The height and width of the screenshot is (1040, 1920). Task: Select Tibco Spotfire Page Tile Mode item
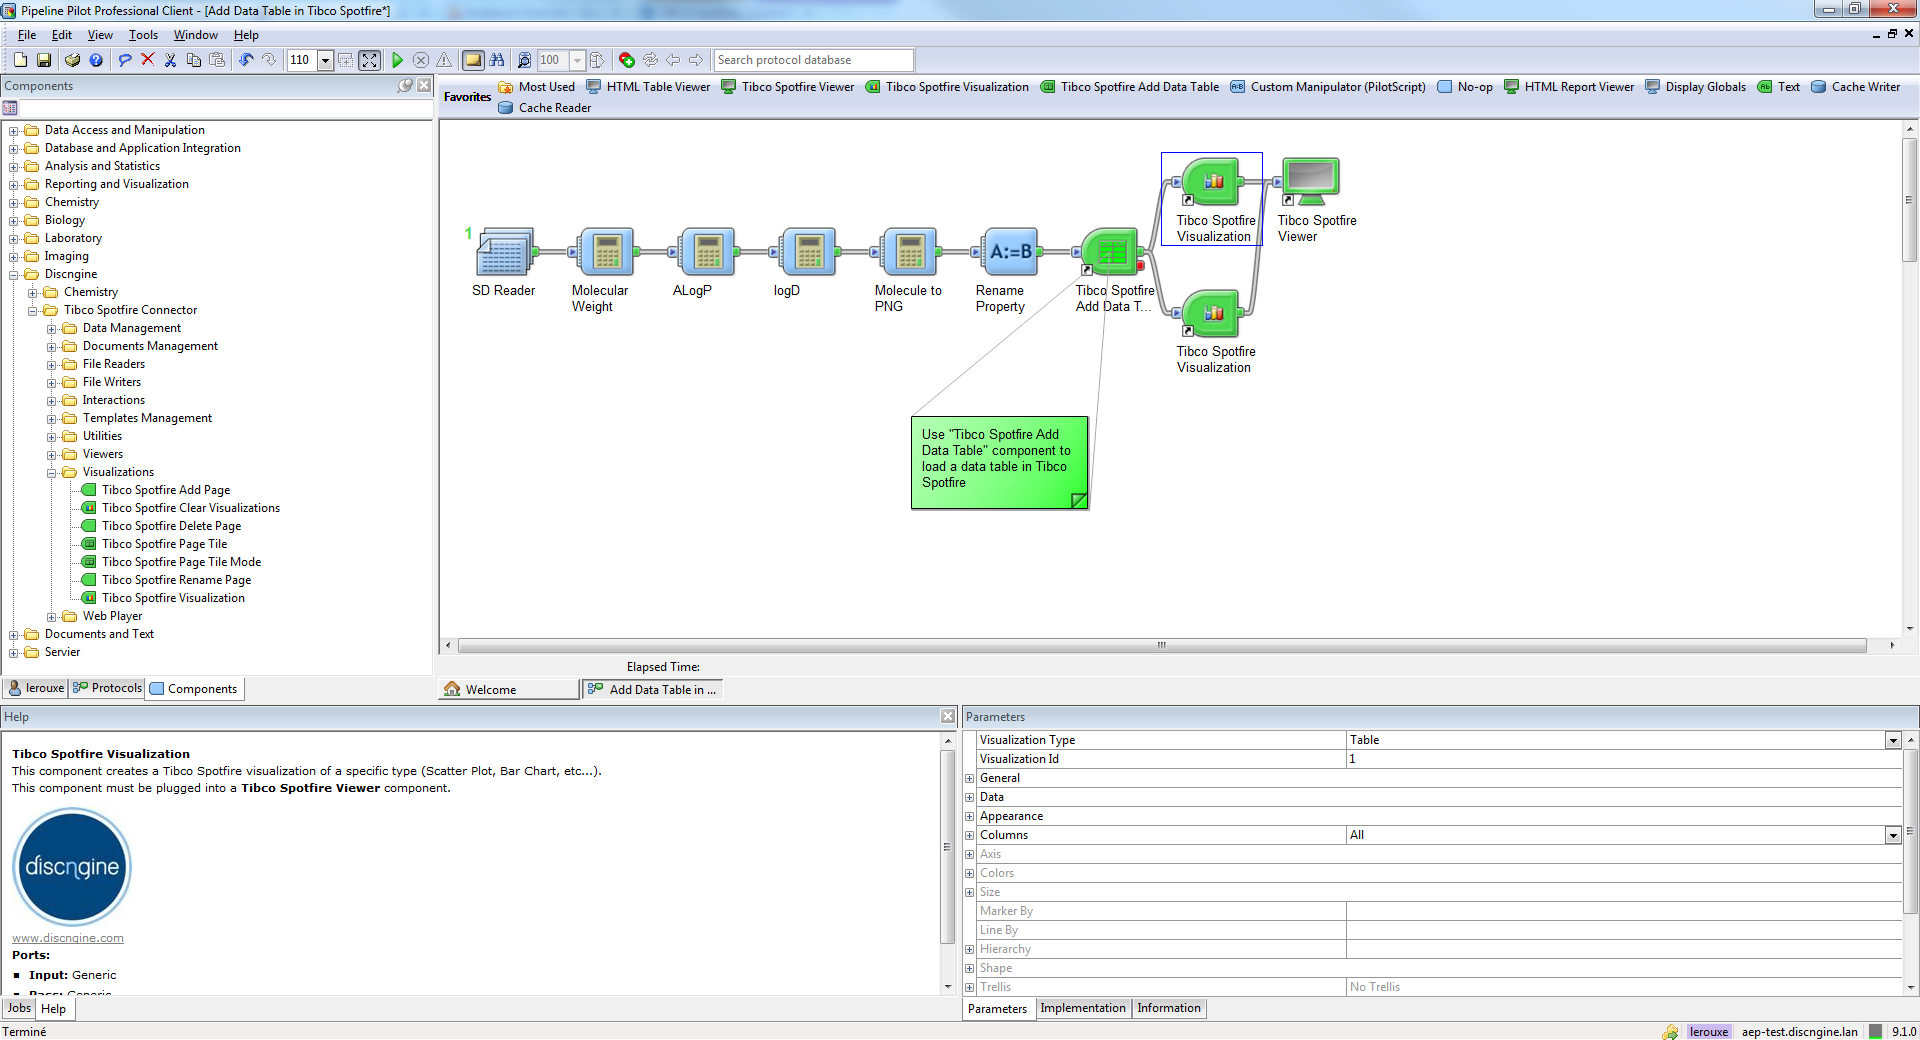(181, 562)
